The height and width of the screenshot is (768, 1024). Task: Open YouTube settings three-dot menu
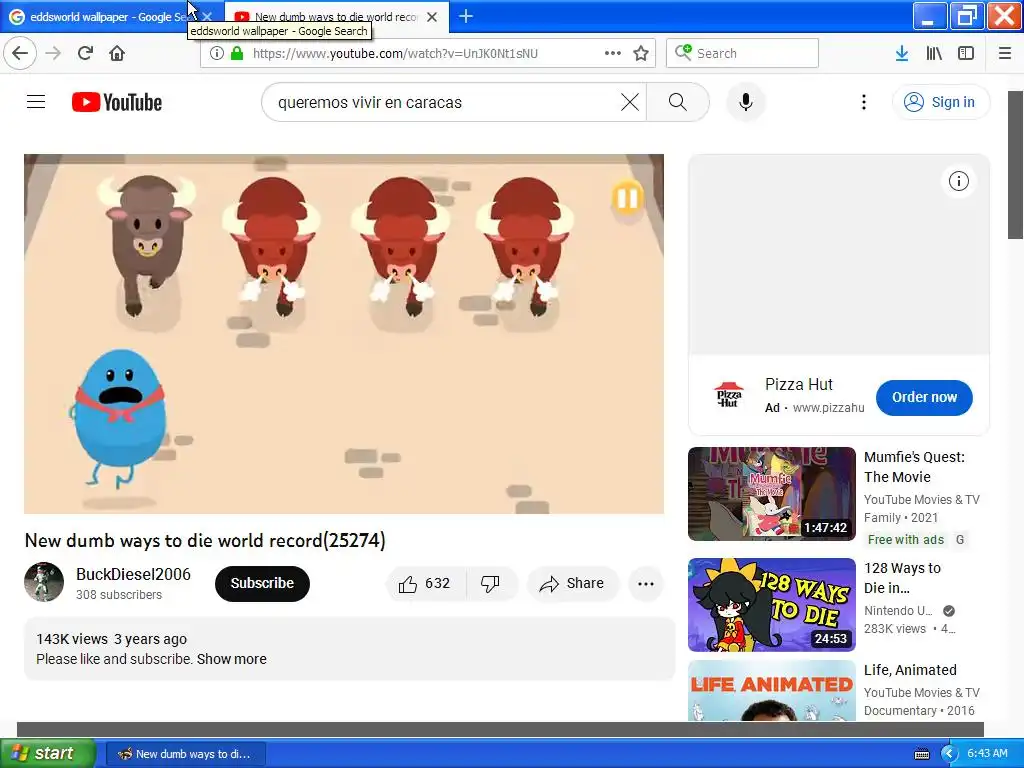coord(863,102)
